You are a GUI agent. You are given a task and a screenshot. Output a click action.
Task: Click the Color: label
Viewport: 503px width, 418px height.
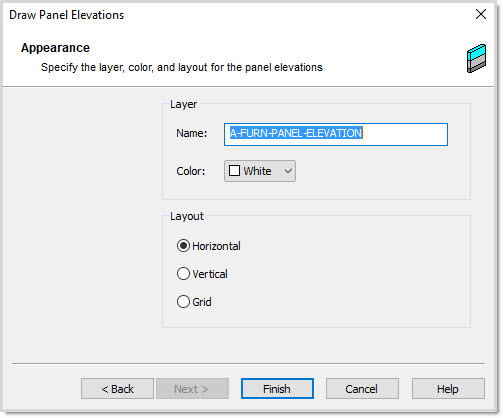click(191, 171)
